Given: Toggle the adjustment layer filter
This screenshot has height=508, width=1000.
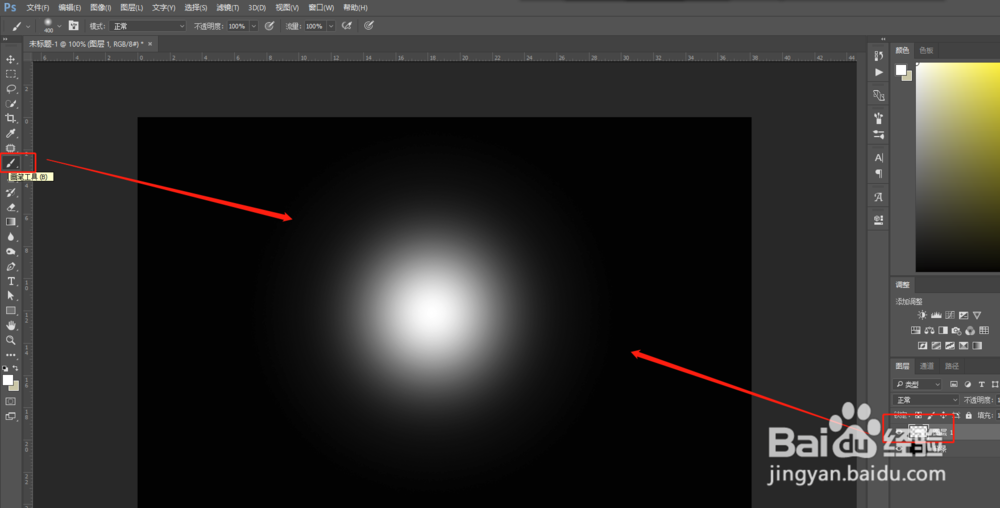Looking at the screenshot, I should pos(967,384).
